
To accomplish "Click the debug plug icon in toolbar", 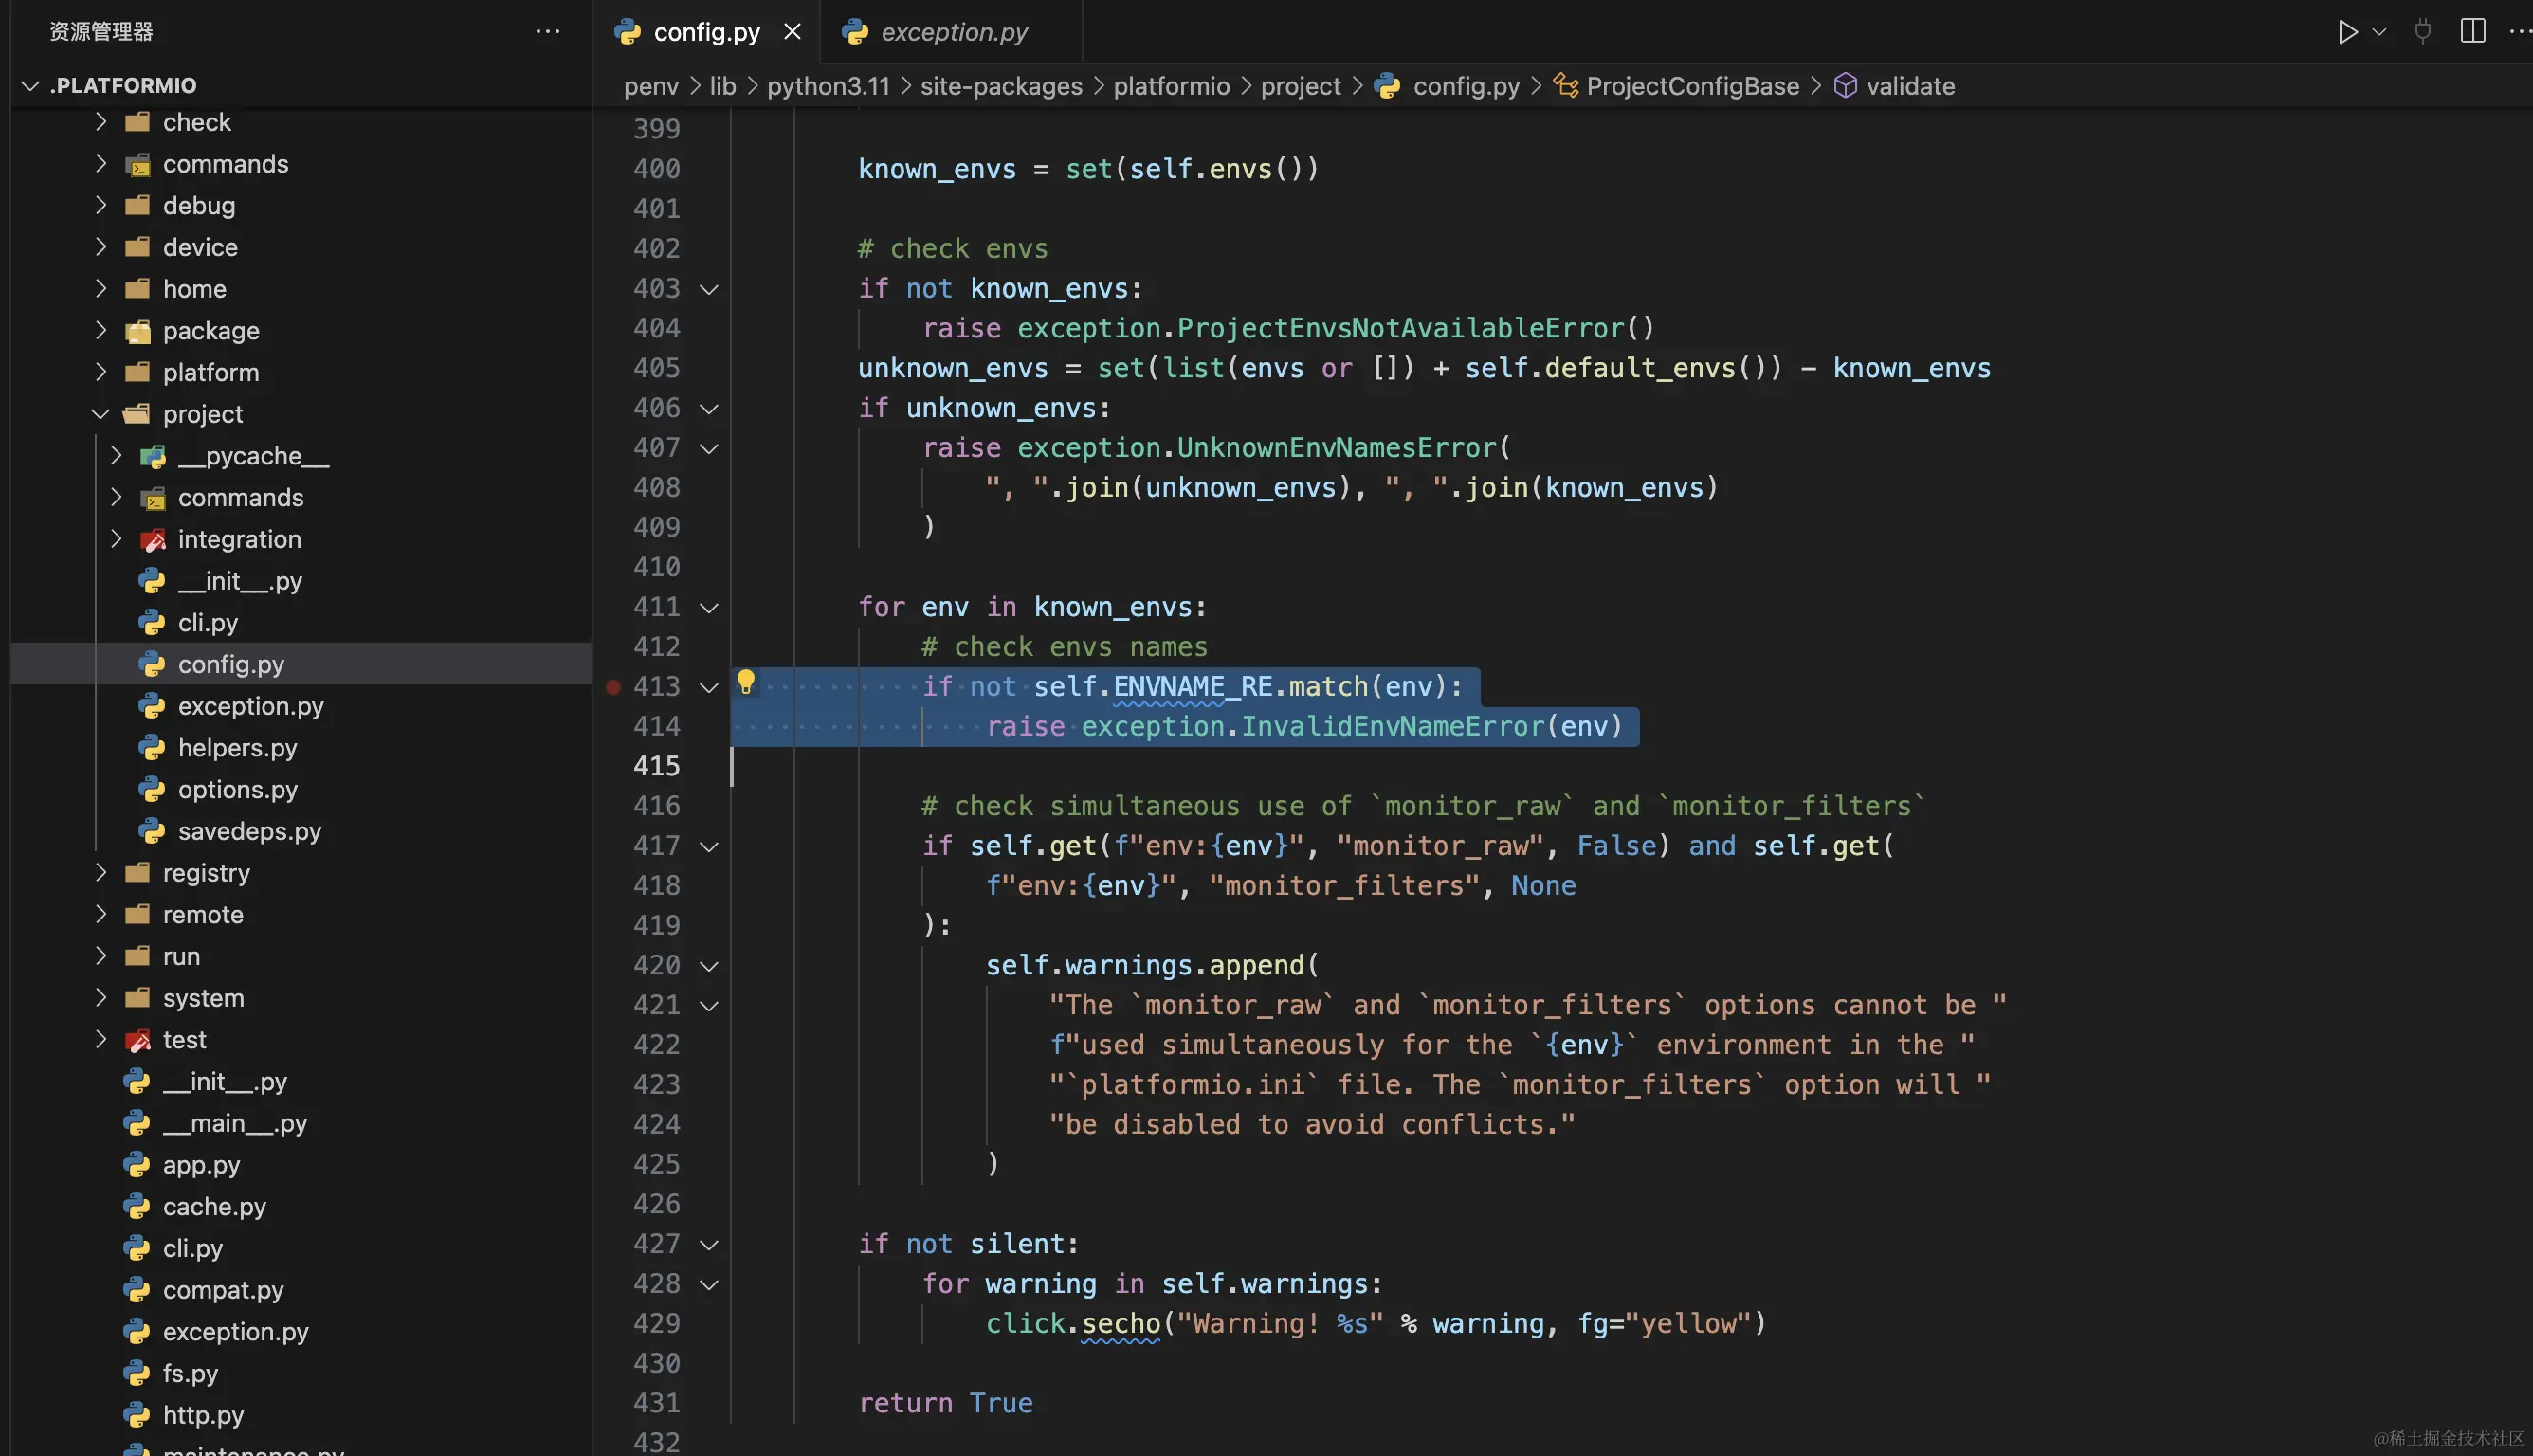I will [2422, 31].
